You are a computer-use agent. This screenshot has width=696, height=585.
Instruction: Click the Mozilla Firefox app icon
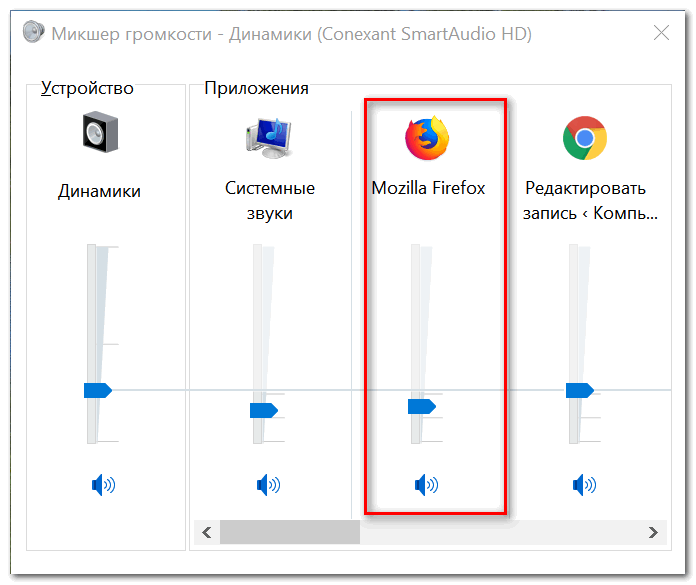tap(427, 138)
